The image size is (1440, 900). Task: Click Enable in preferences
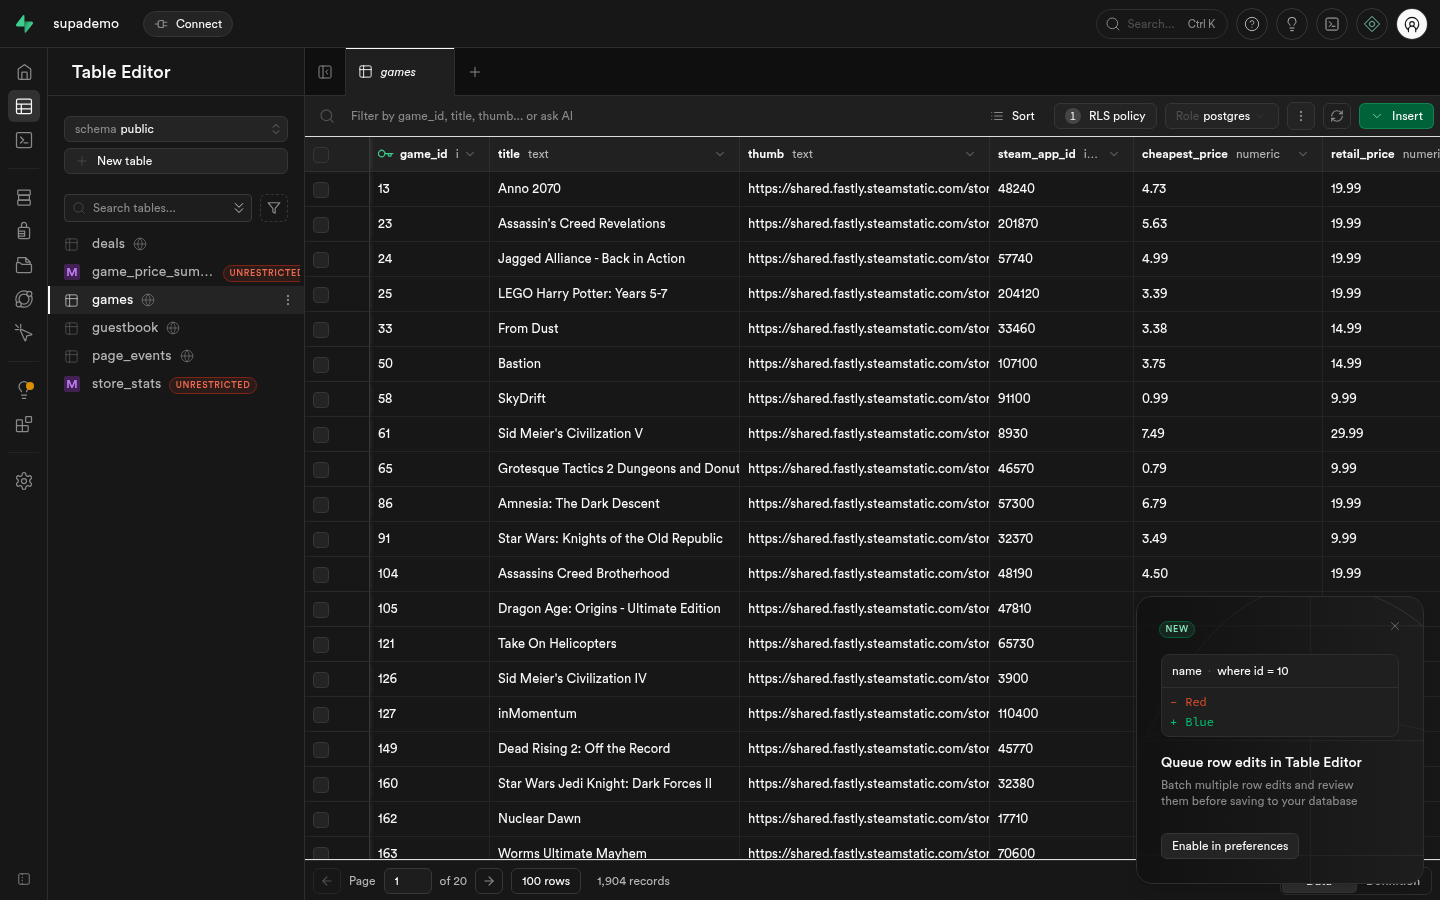click(x=1230, y=846)
